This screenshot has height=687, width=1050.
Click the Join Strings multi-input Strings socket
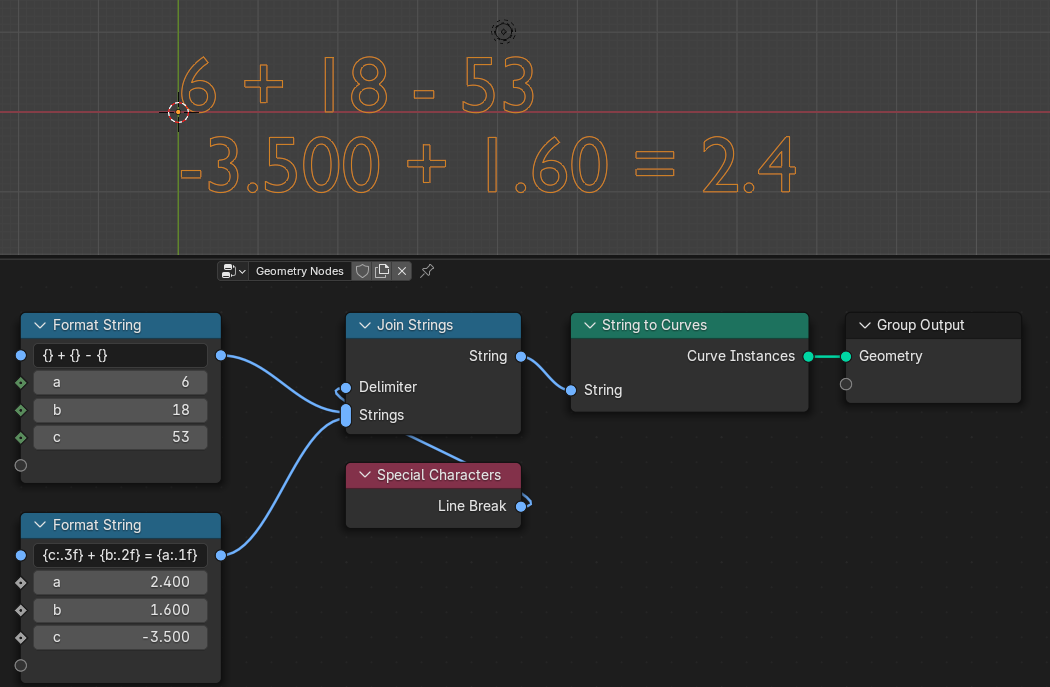click(346, 415)
